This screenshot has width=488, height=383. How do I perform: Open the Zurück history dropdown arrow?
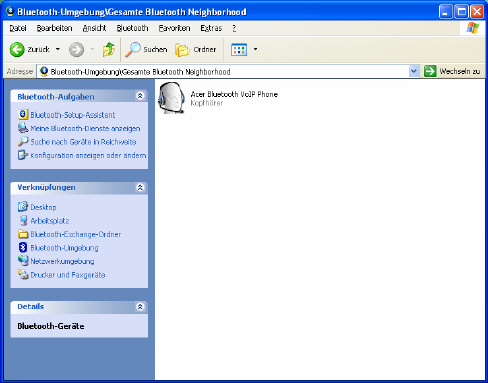click(58, 49)
